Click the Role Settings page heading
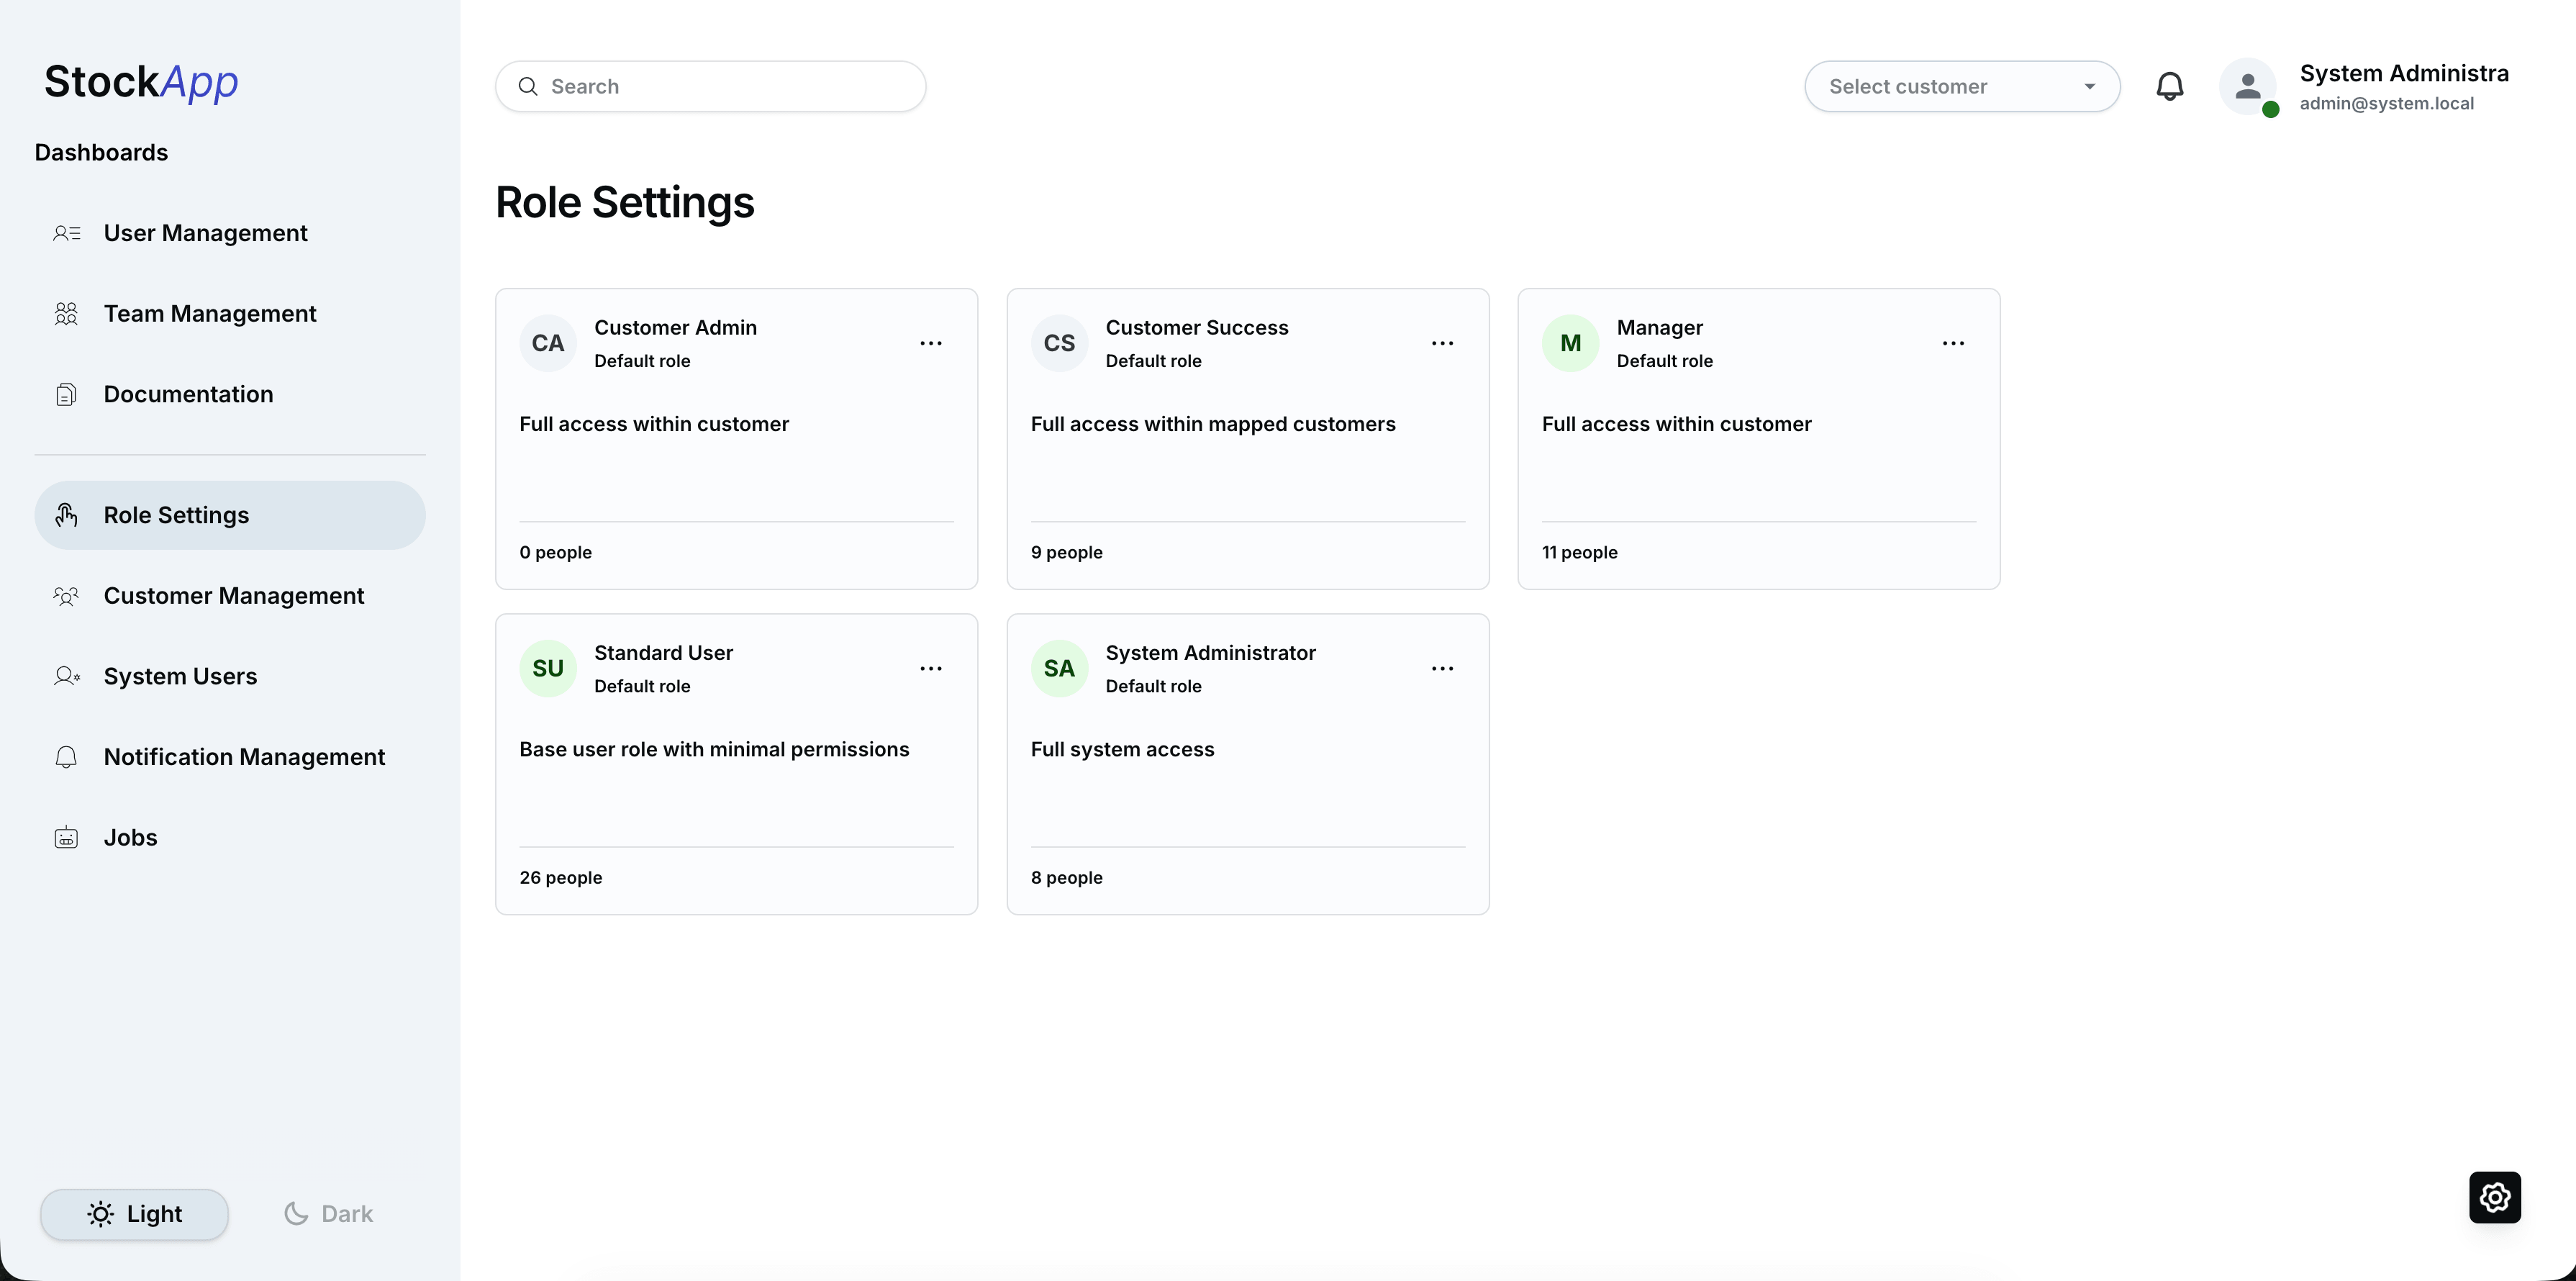 [x=625, y=203]
